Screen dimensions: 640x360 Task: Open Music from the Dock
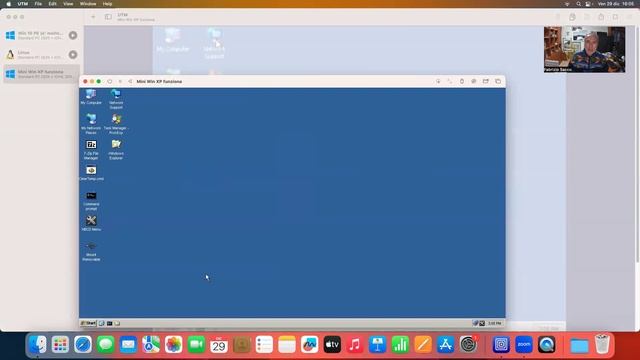pos(355,344)
